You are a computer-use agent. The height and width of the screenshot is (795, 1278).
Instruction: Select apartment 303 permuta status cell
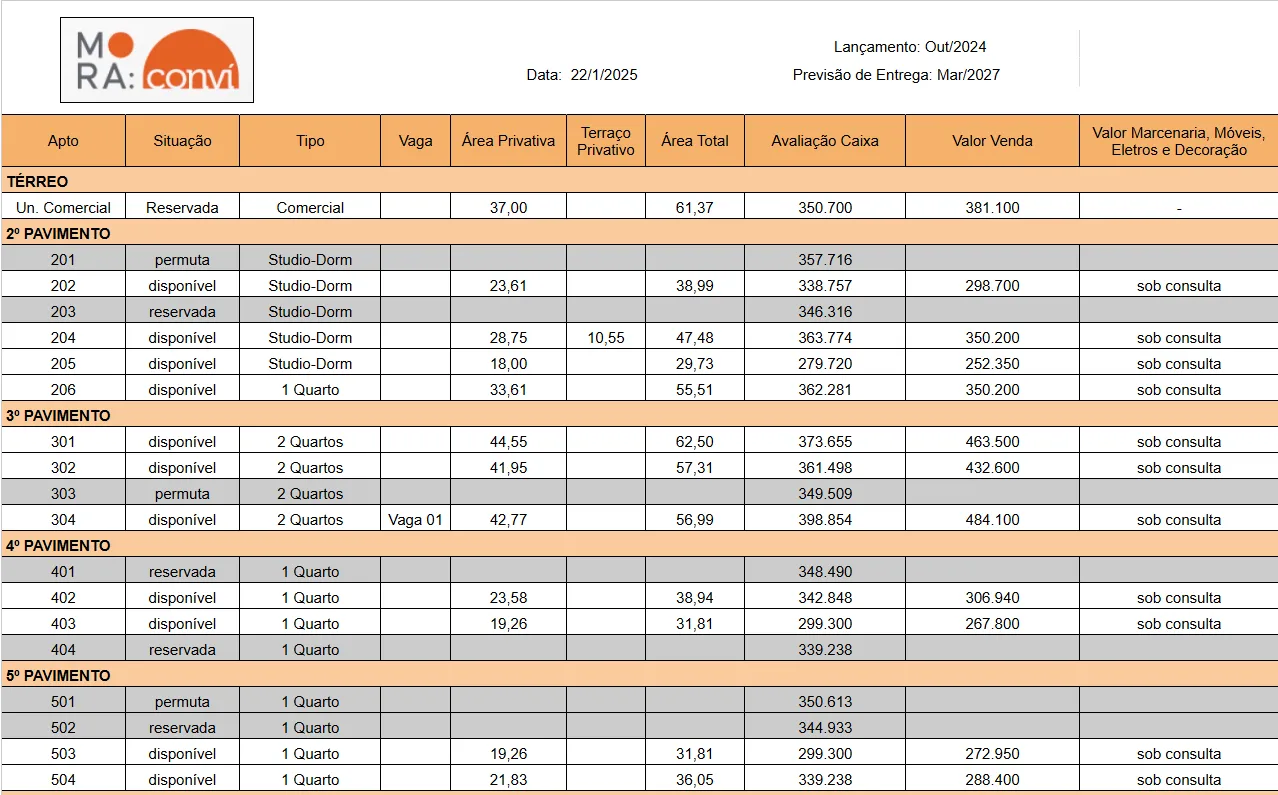(x=182, y=493)
